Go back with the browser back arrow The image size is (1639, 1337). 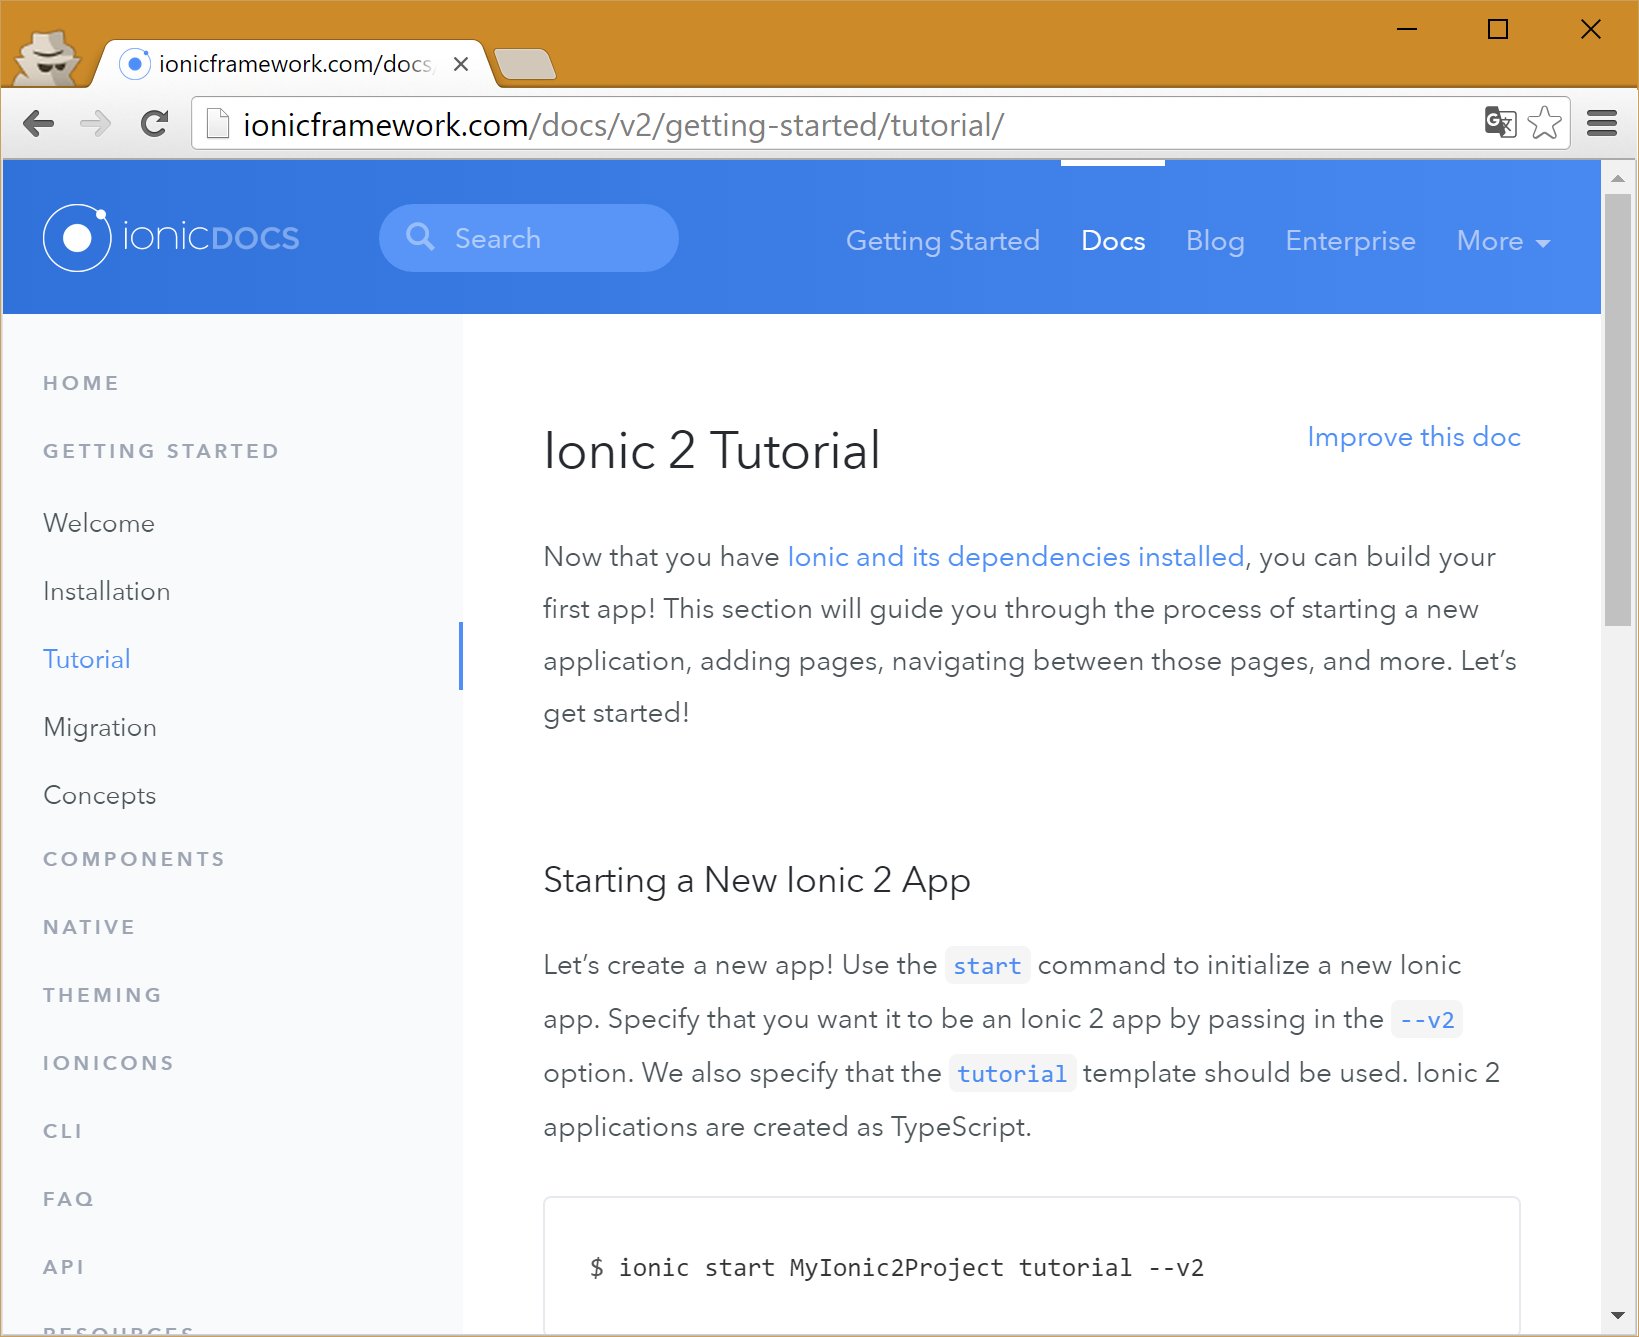pos(39,124)
